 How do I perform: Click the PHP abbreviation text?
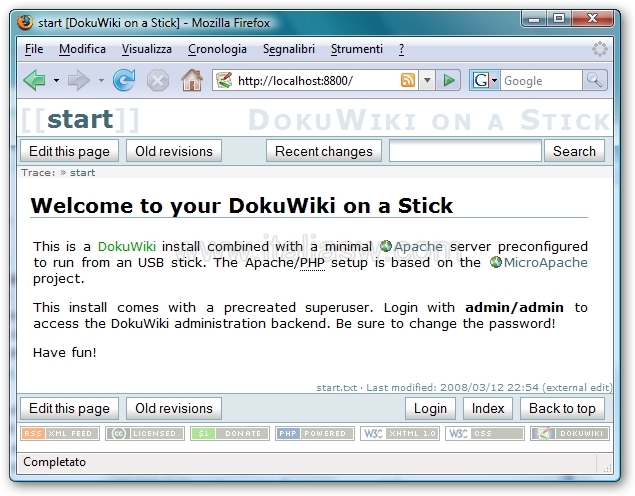tap(312, 263)
